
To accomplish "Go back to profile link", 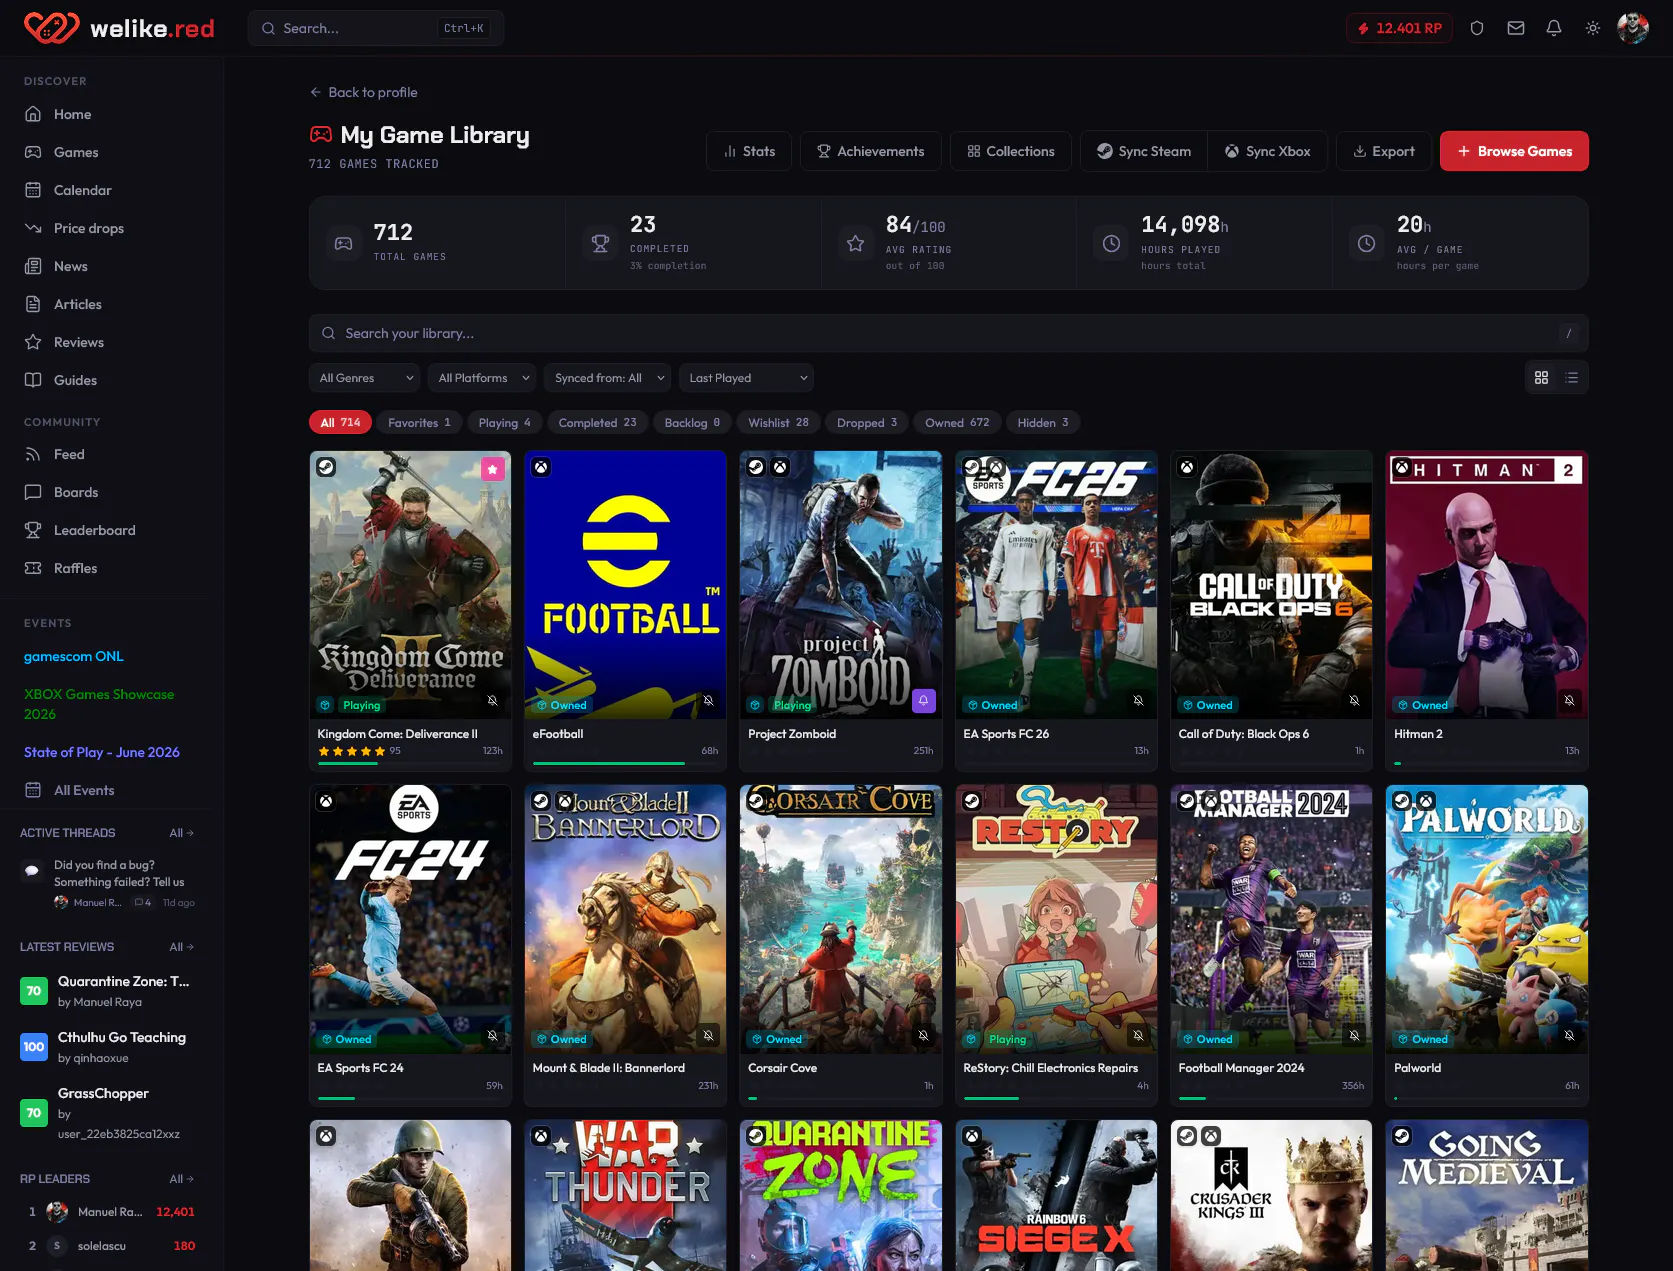I will 364,92.
